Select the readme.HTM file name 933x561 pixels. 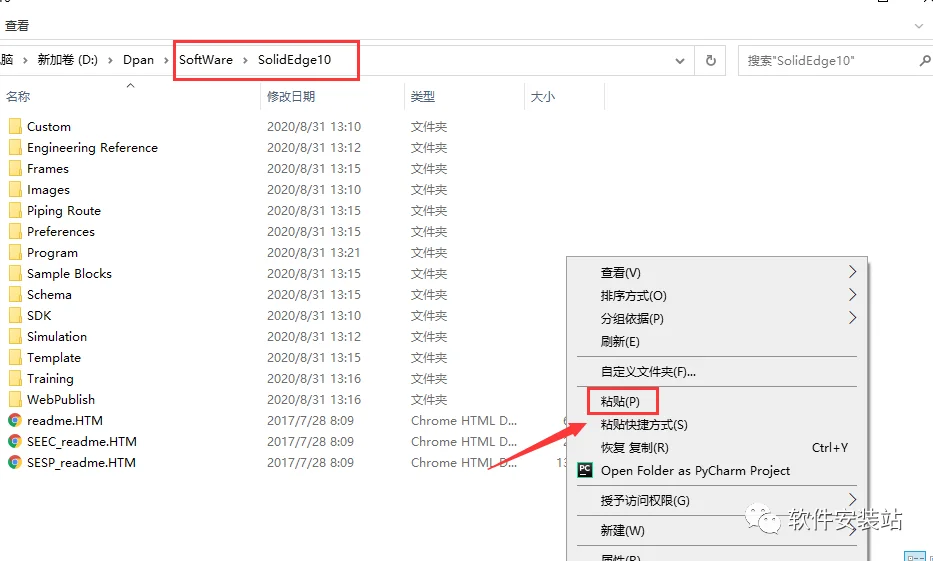point(64,421)
